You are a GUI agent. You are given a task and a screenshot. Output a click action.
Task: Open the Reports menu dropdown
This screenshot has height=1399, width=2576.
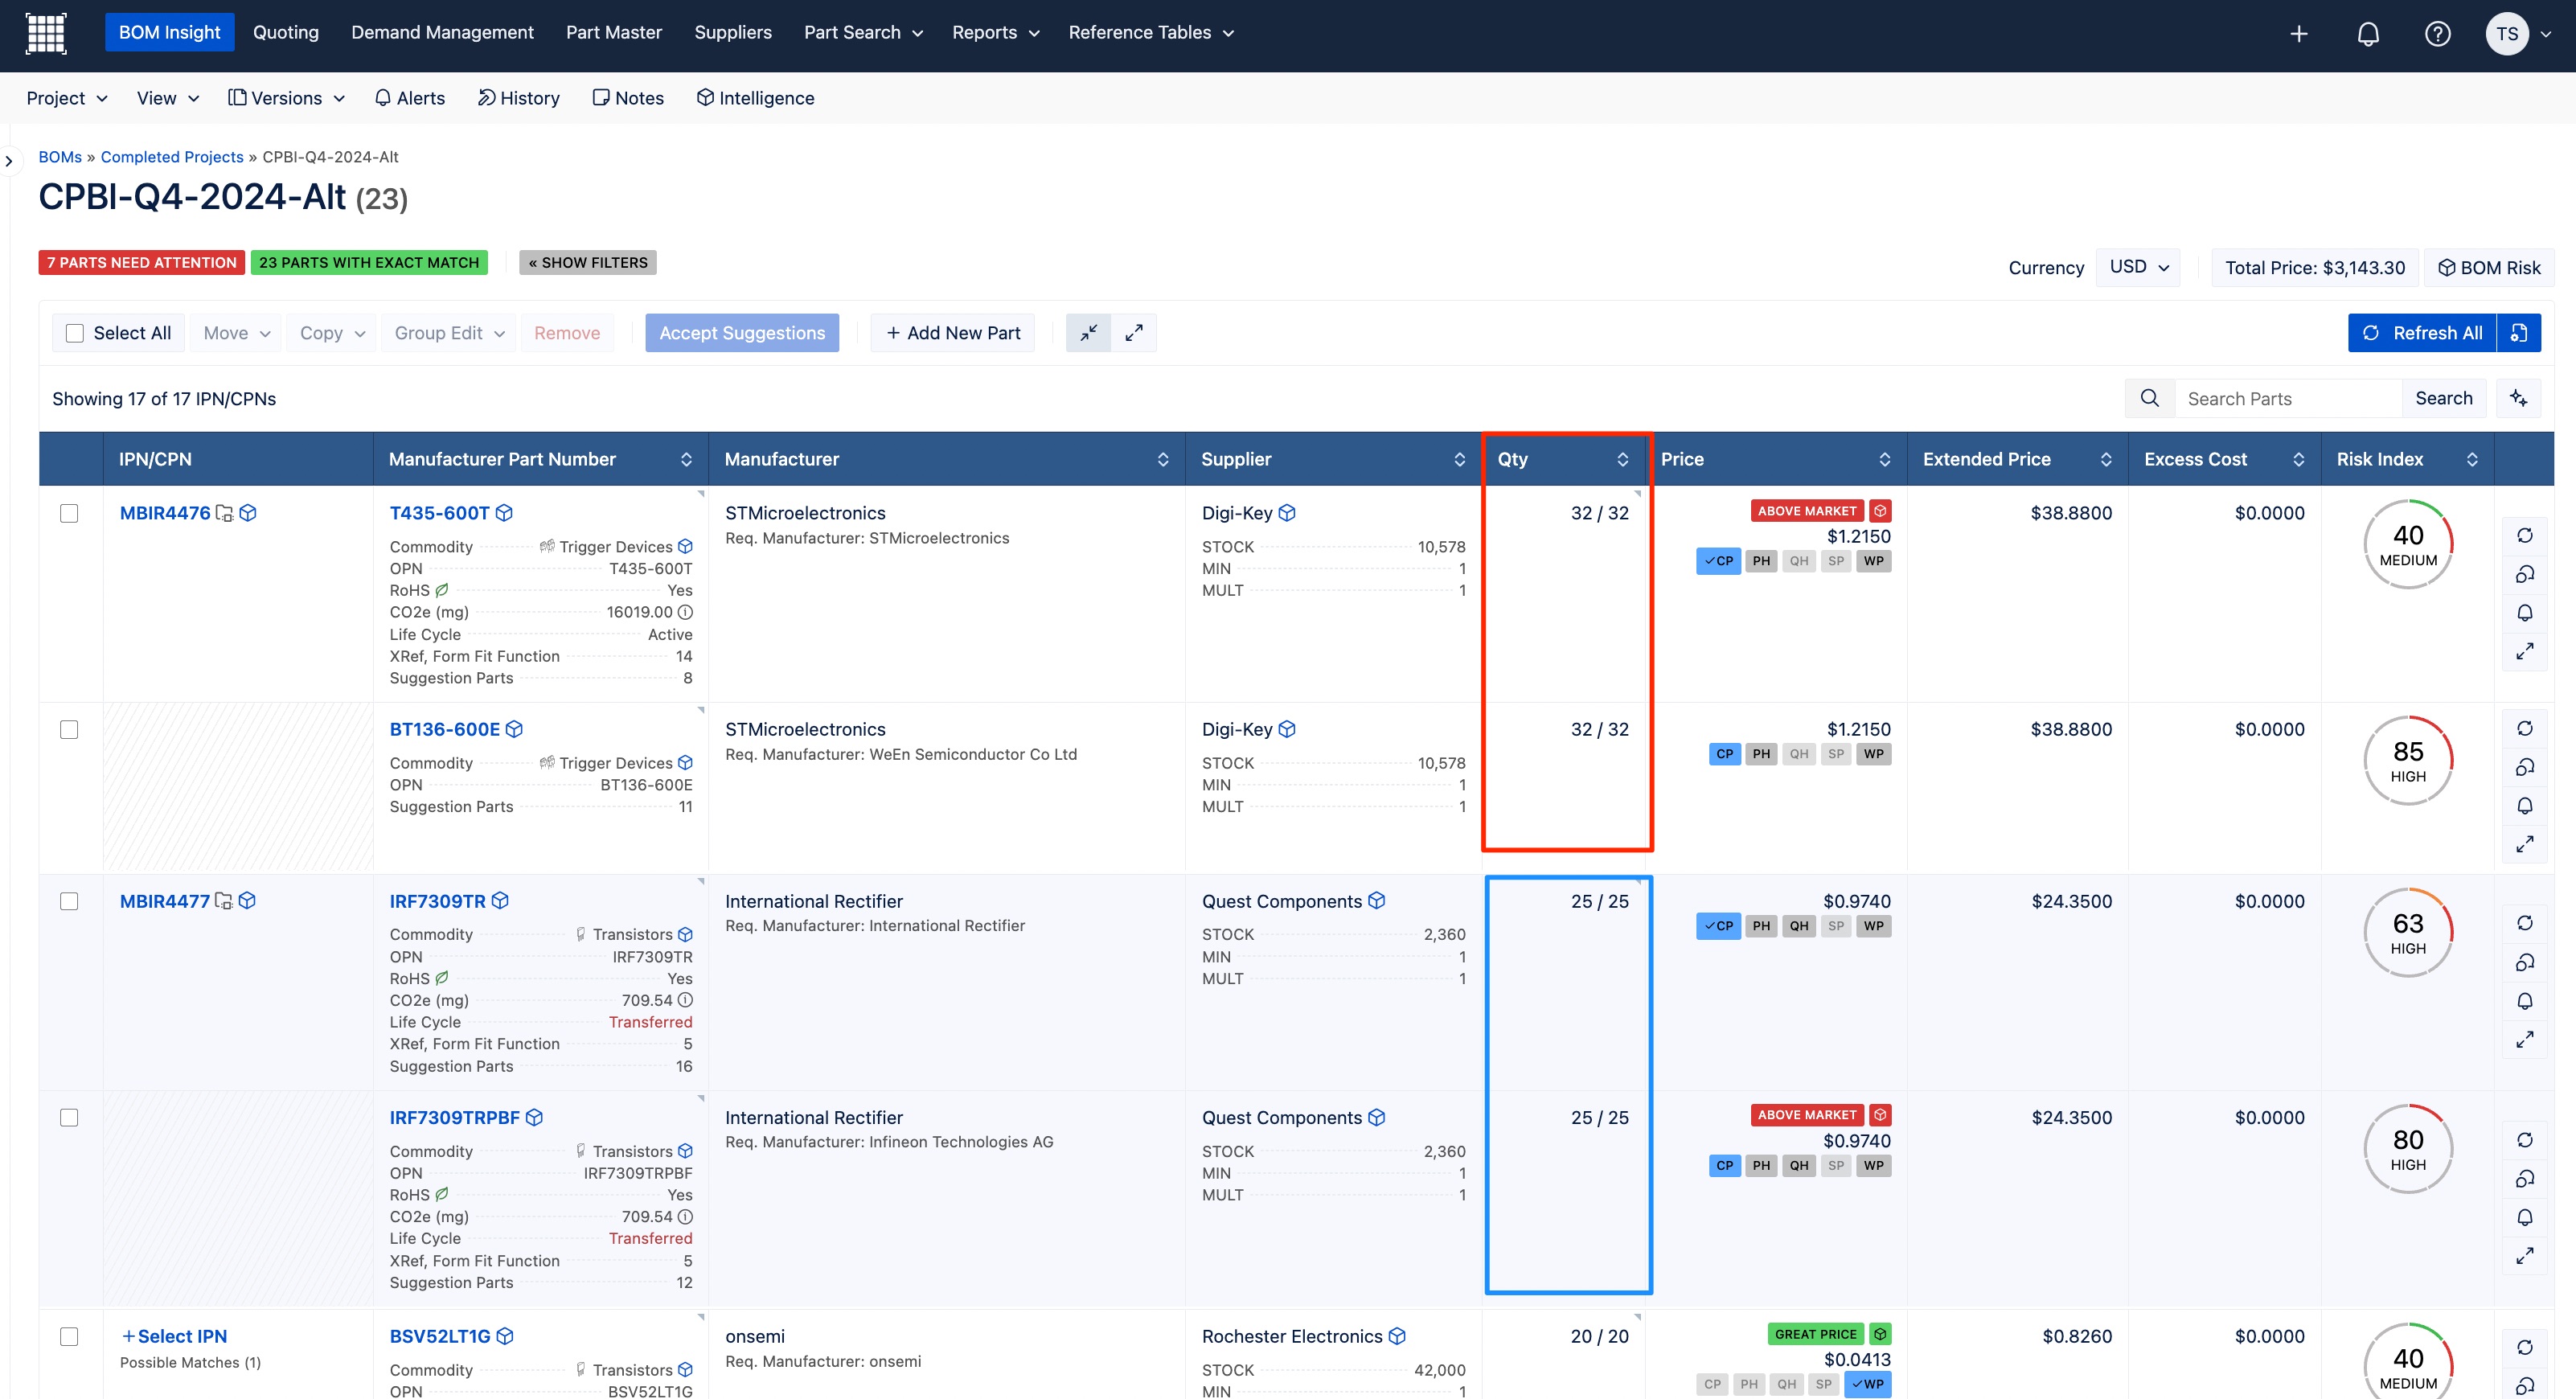tap(996, 33)
